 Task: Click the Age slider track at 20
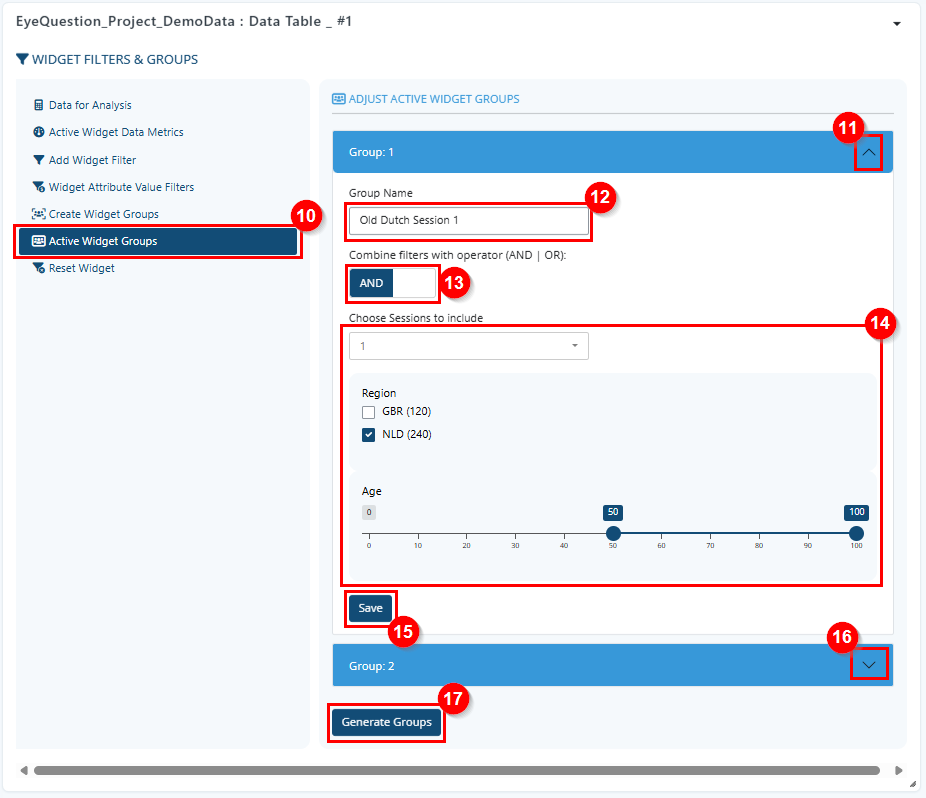click(x=467, y=533)
